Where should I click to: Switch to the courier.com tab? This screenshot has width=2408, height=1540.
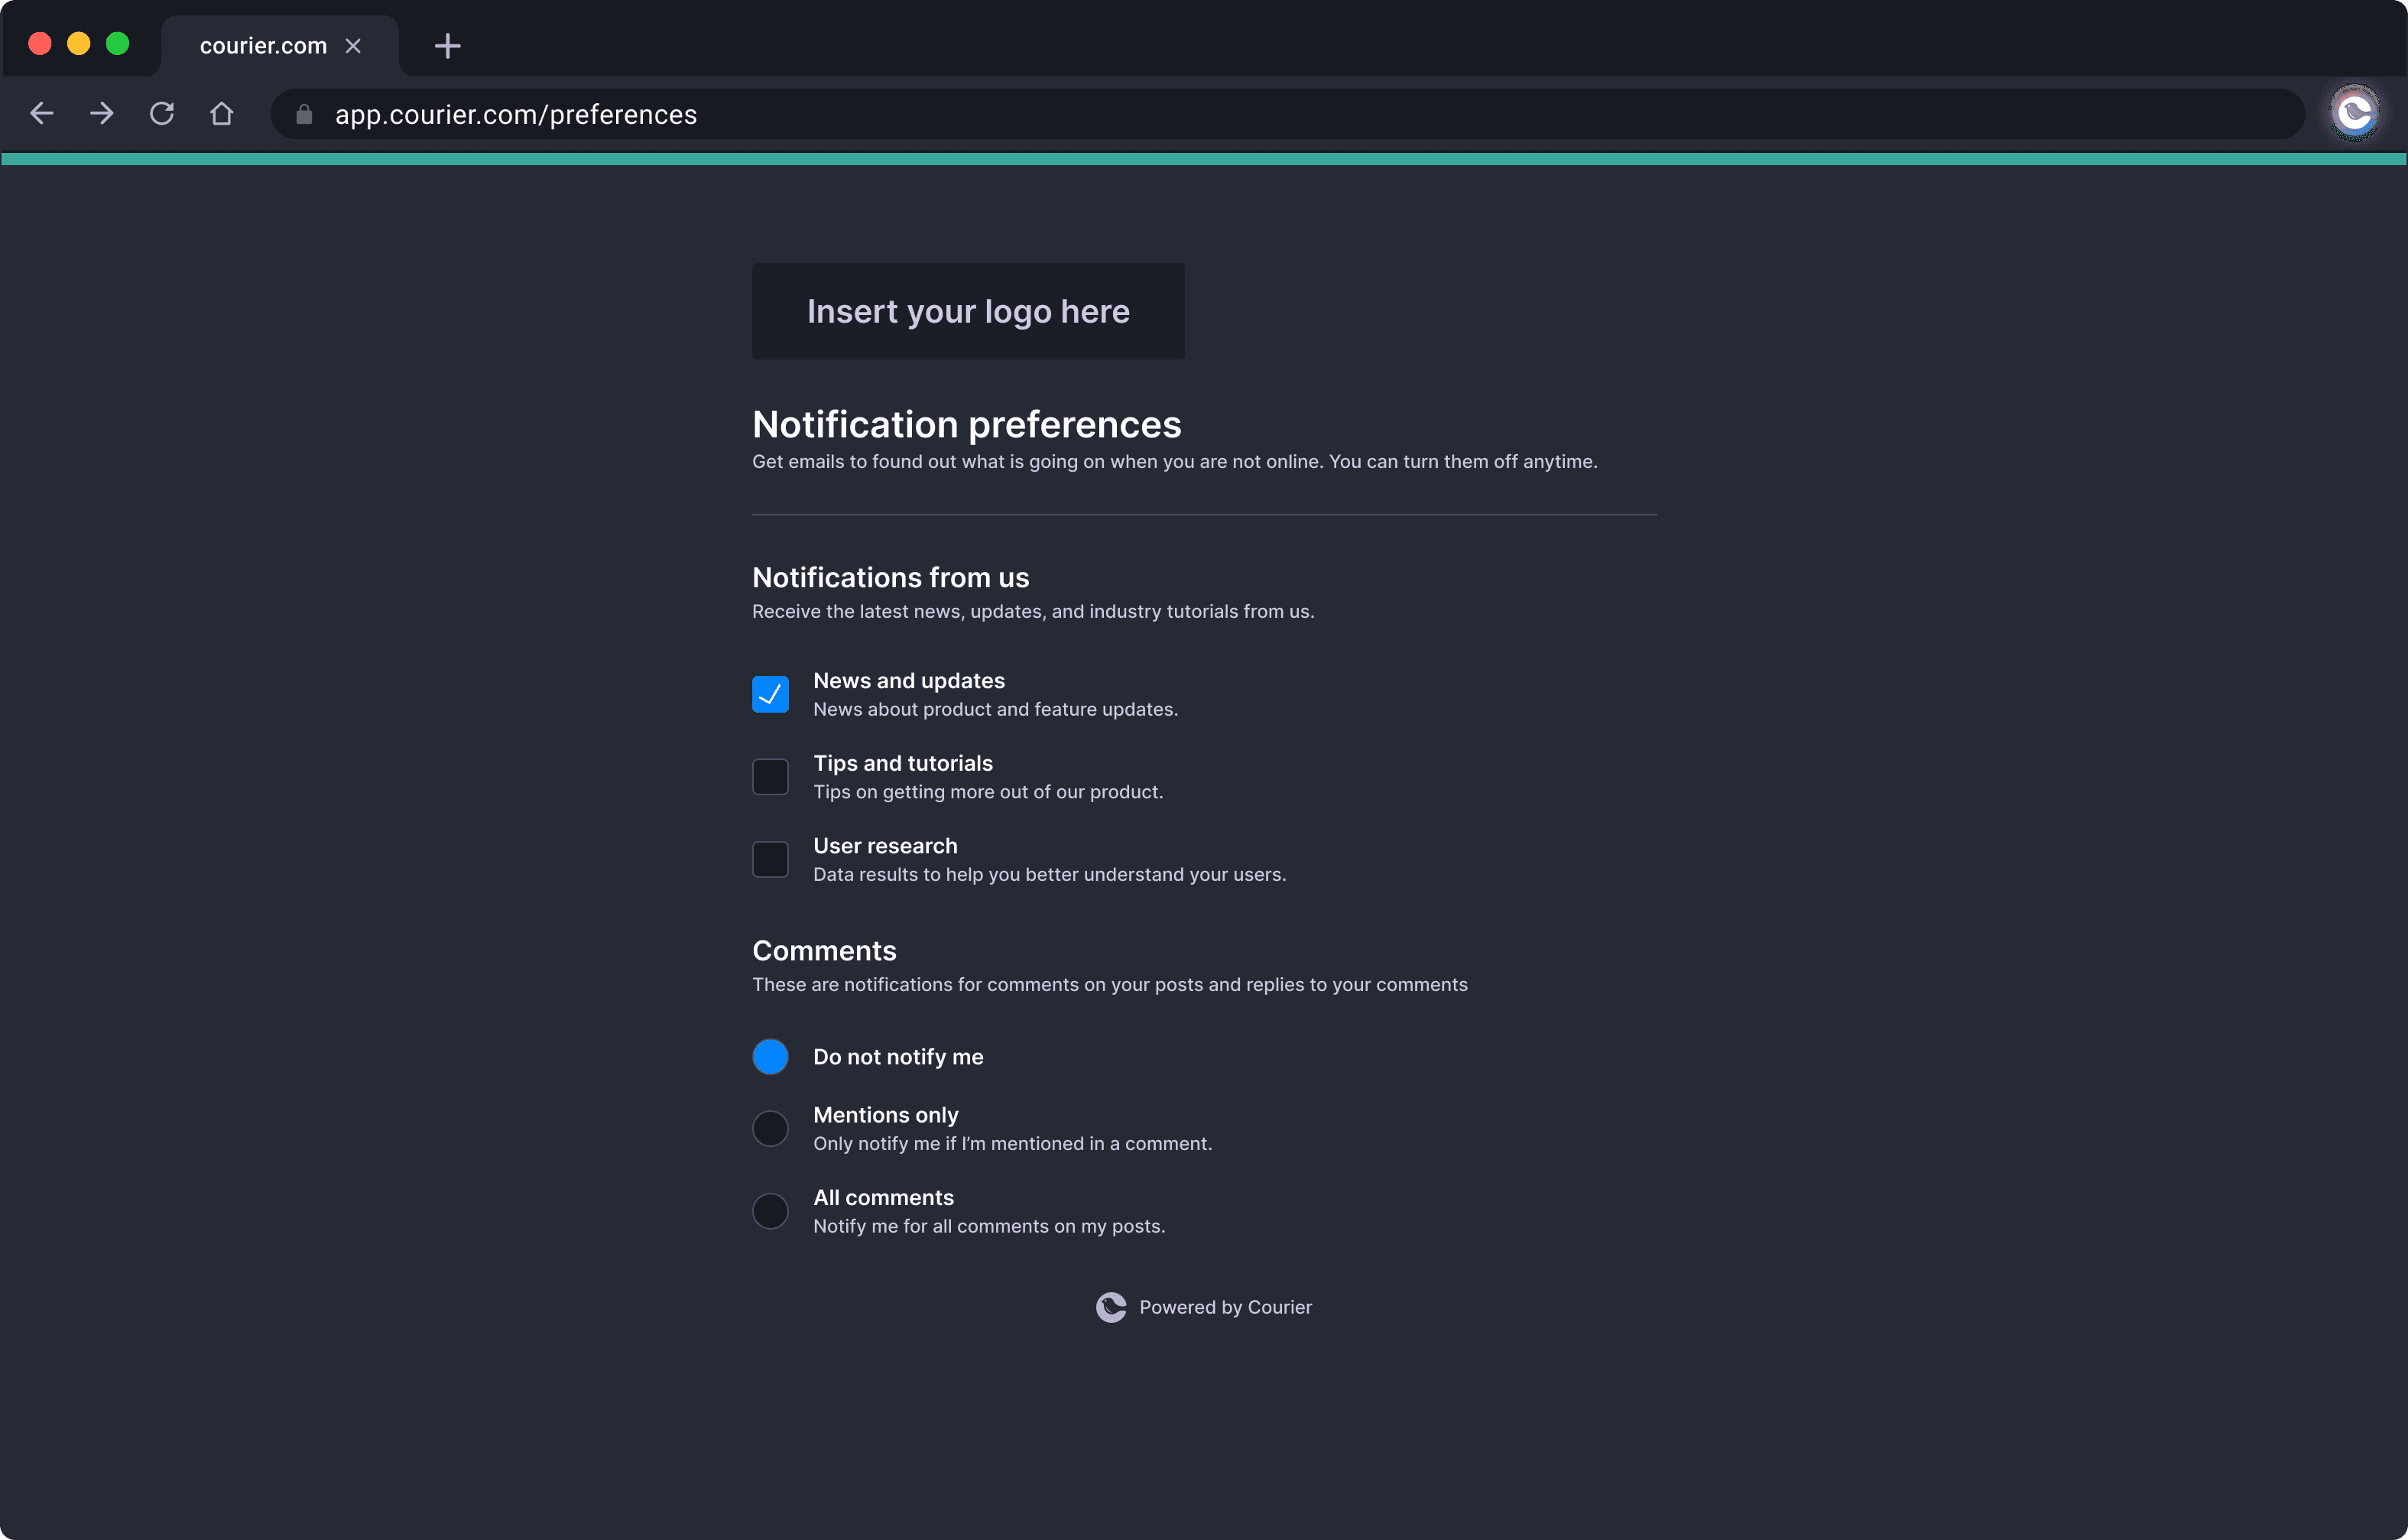point(262,45)
